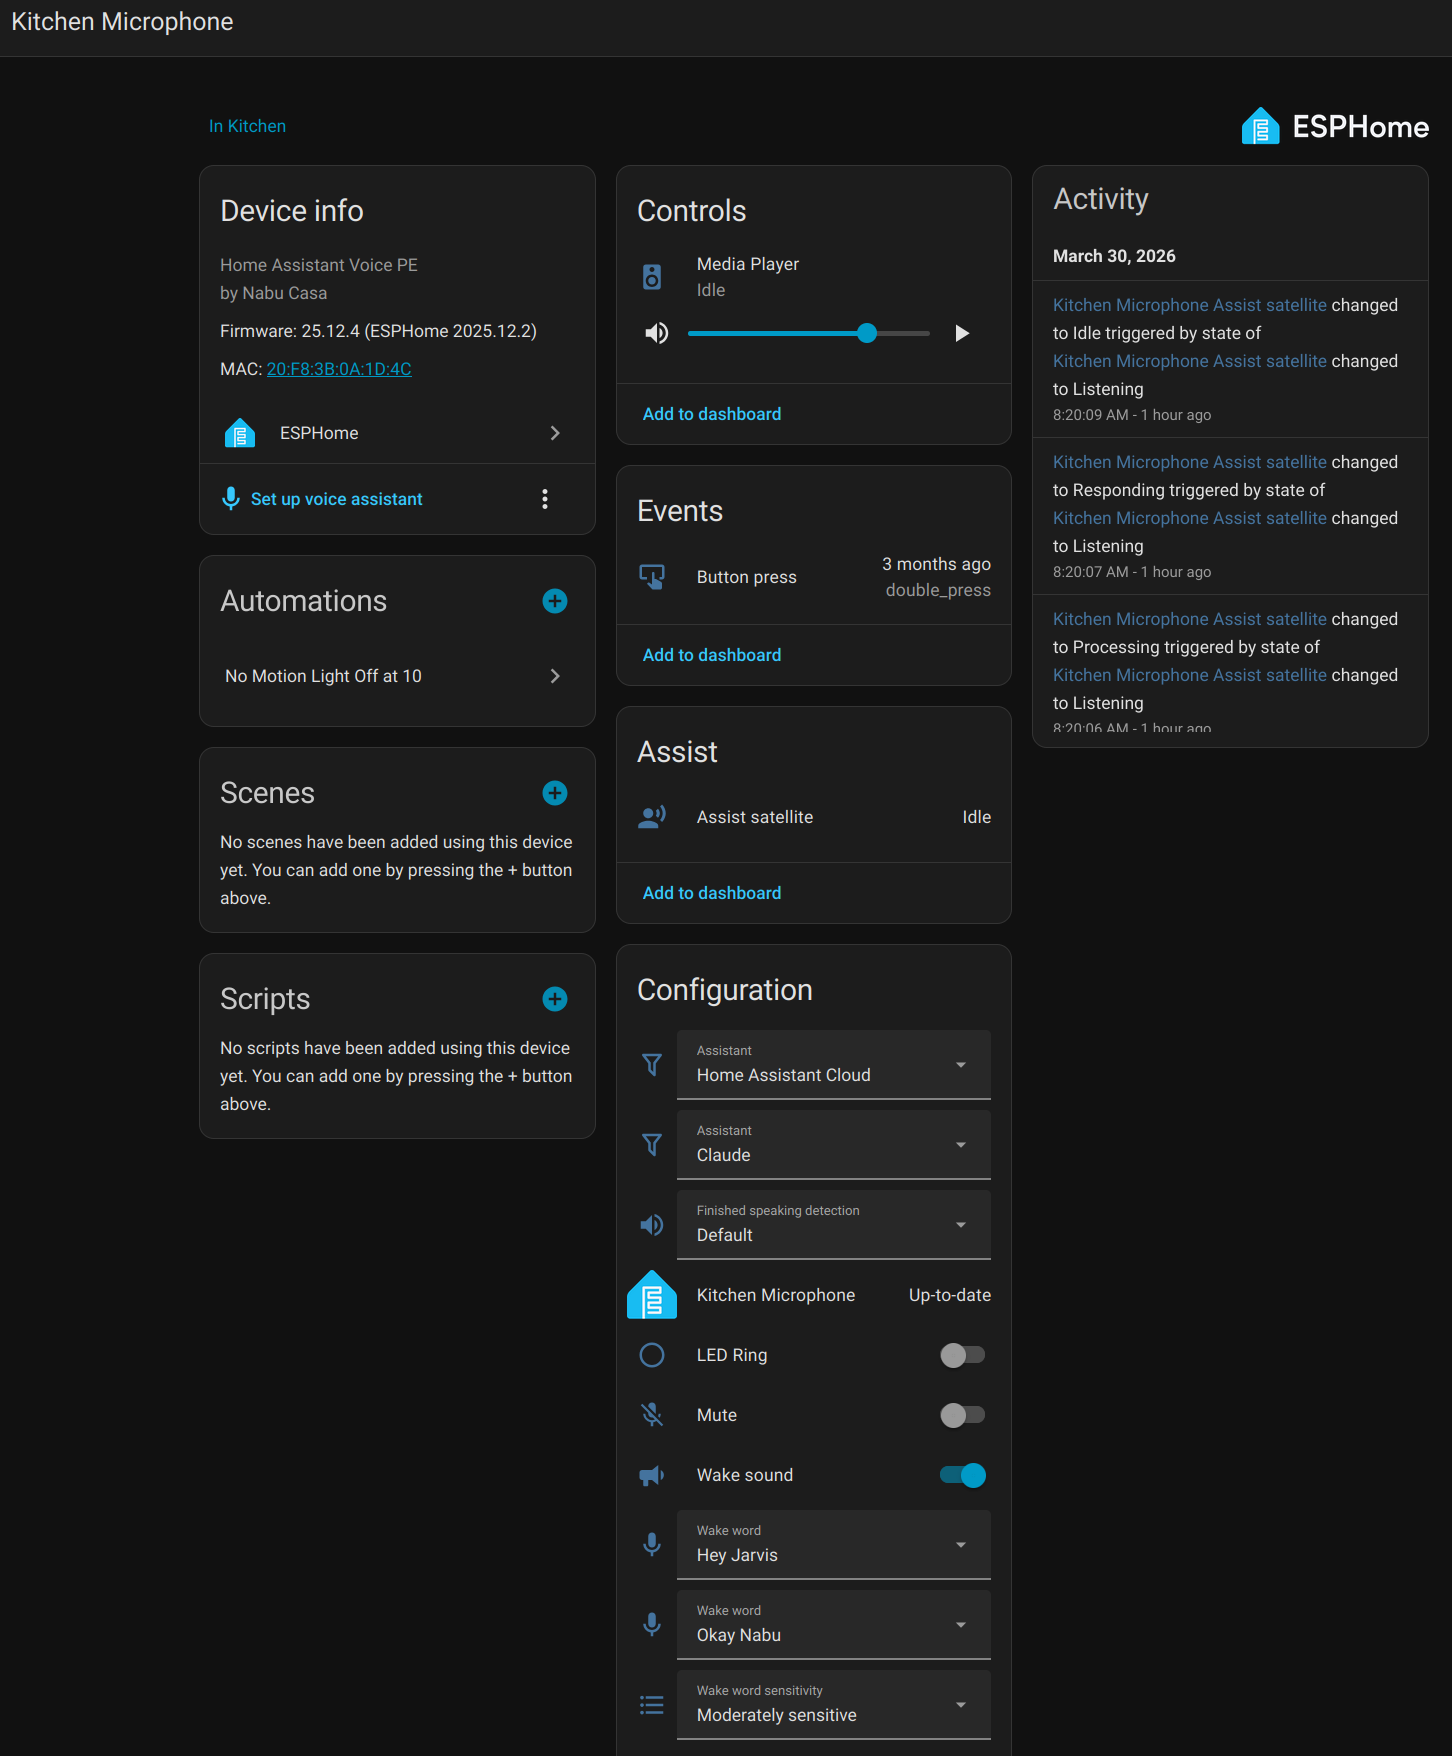Click the Home Assistant Voice PE model text

coord(319,265)
